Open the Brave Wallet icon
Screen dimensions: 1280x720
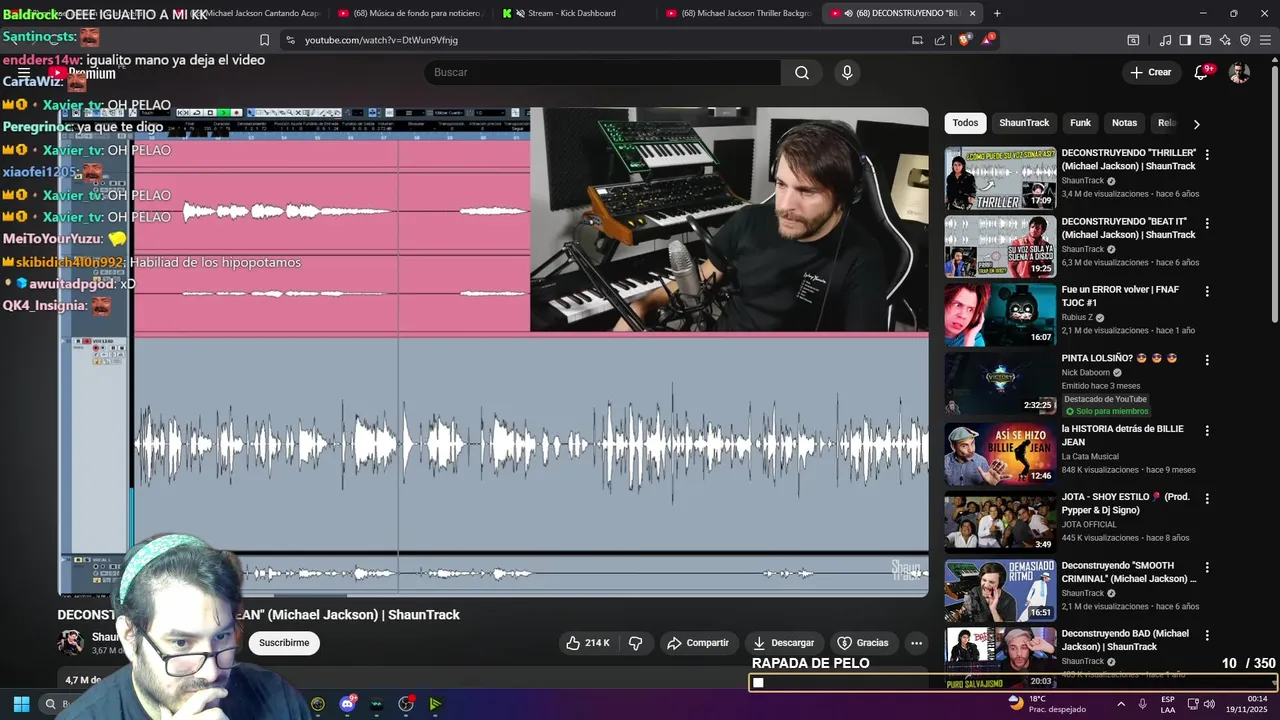tap(1205, 40)
